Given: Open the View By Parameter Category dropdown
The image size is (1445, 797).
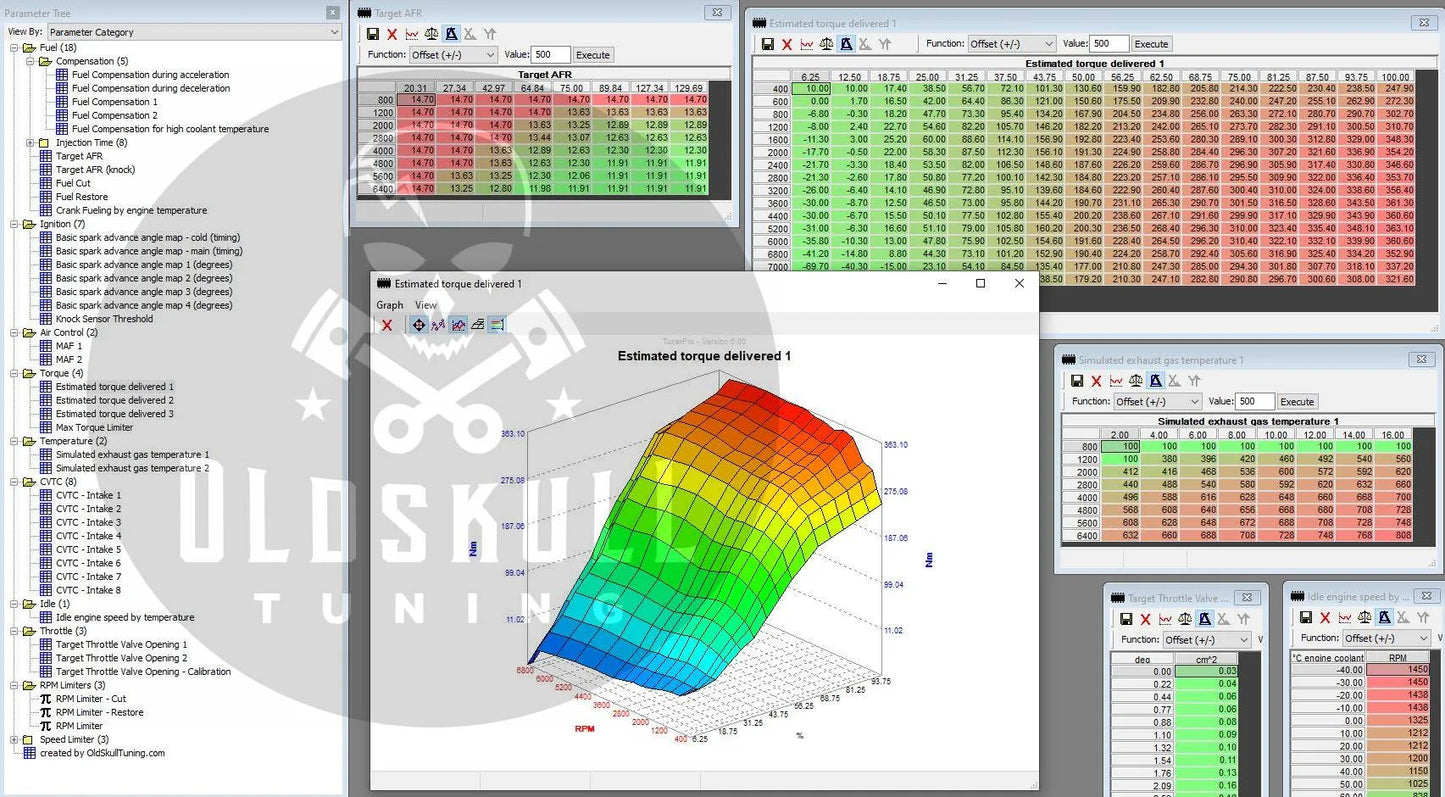Looking at the screenshot, I should (194, 32).
